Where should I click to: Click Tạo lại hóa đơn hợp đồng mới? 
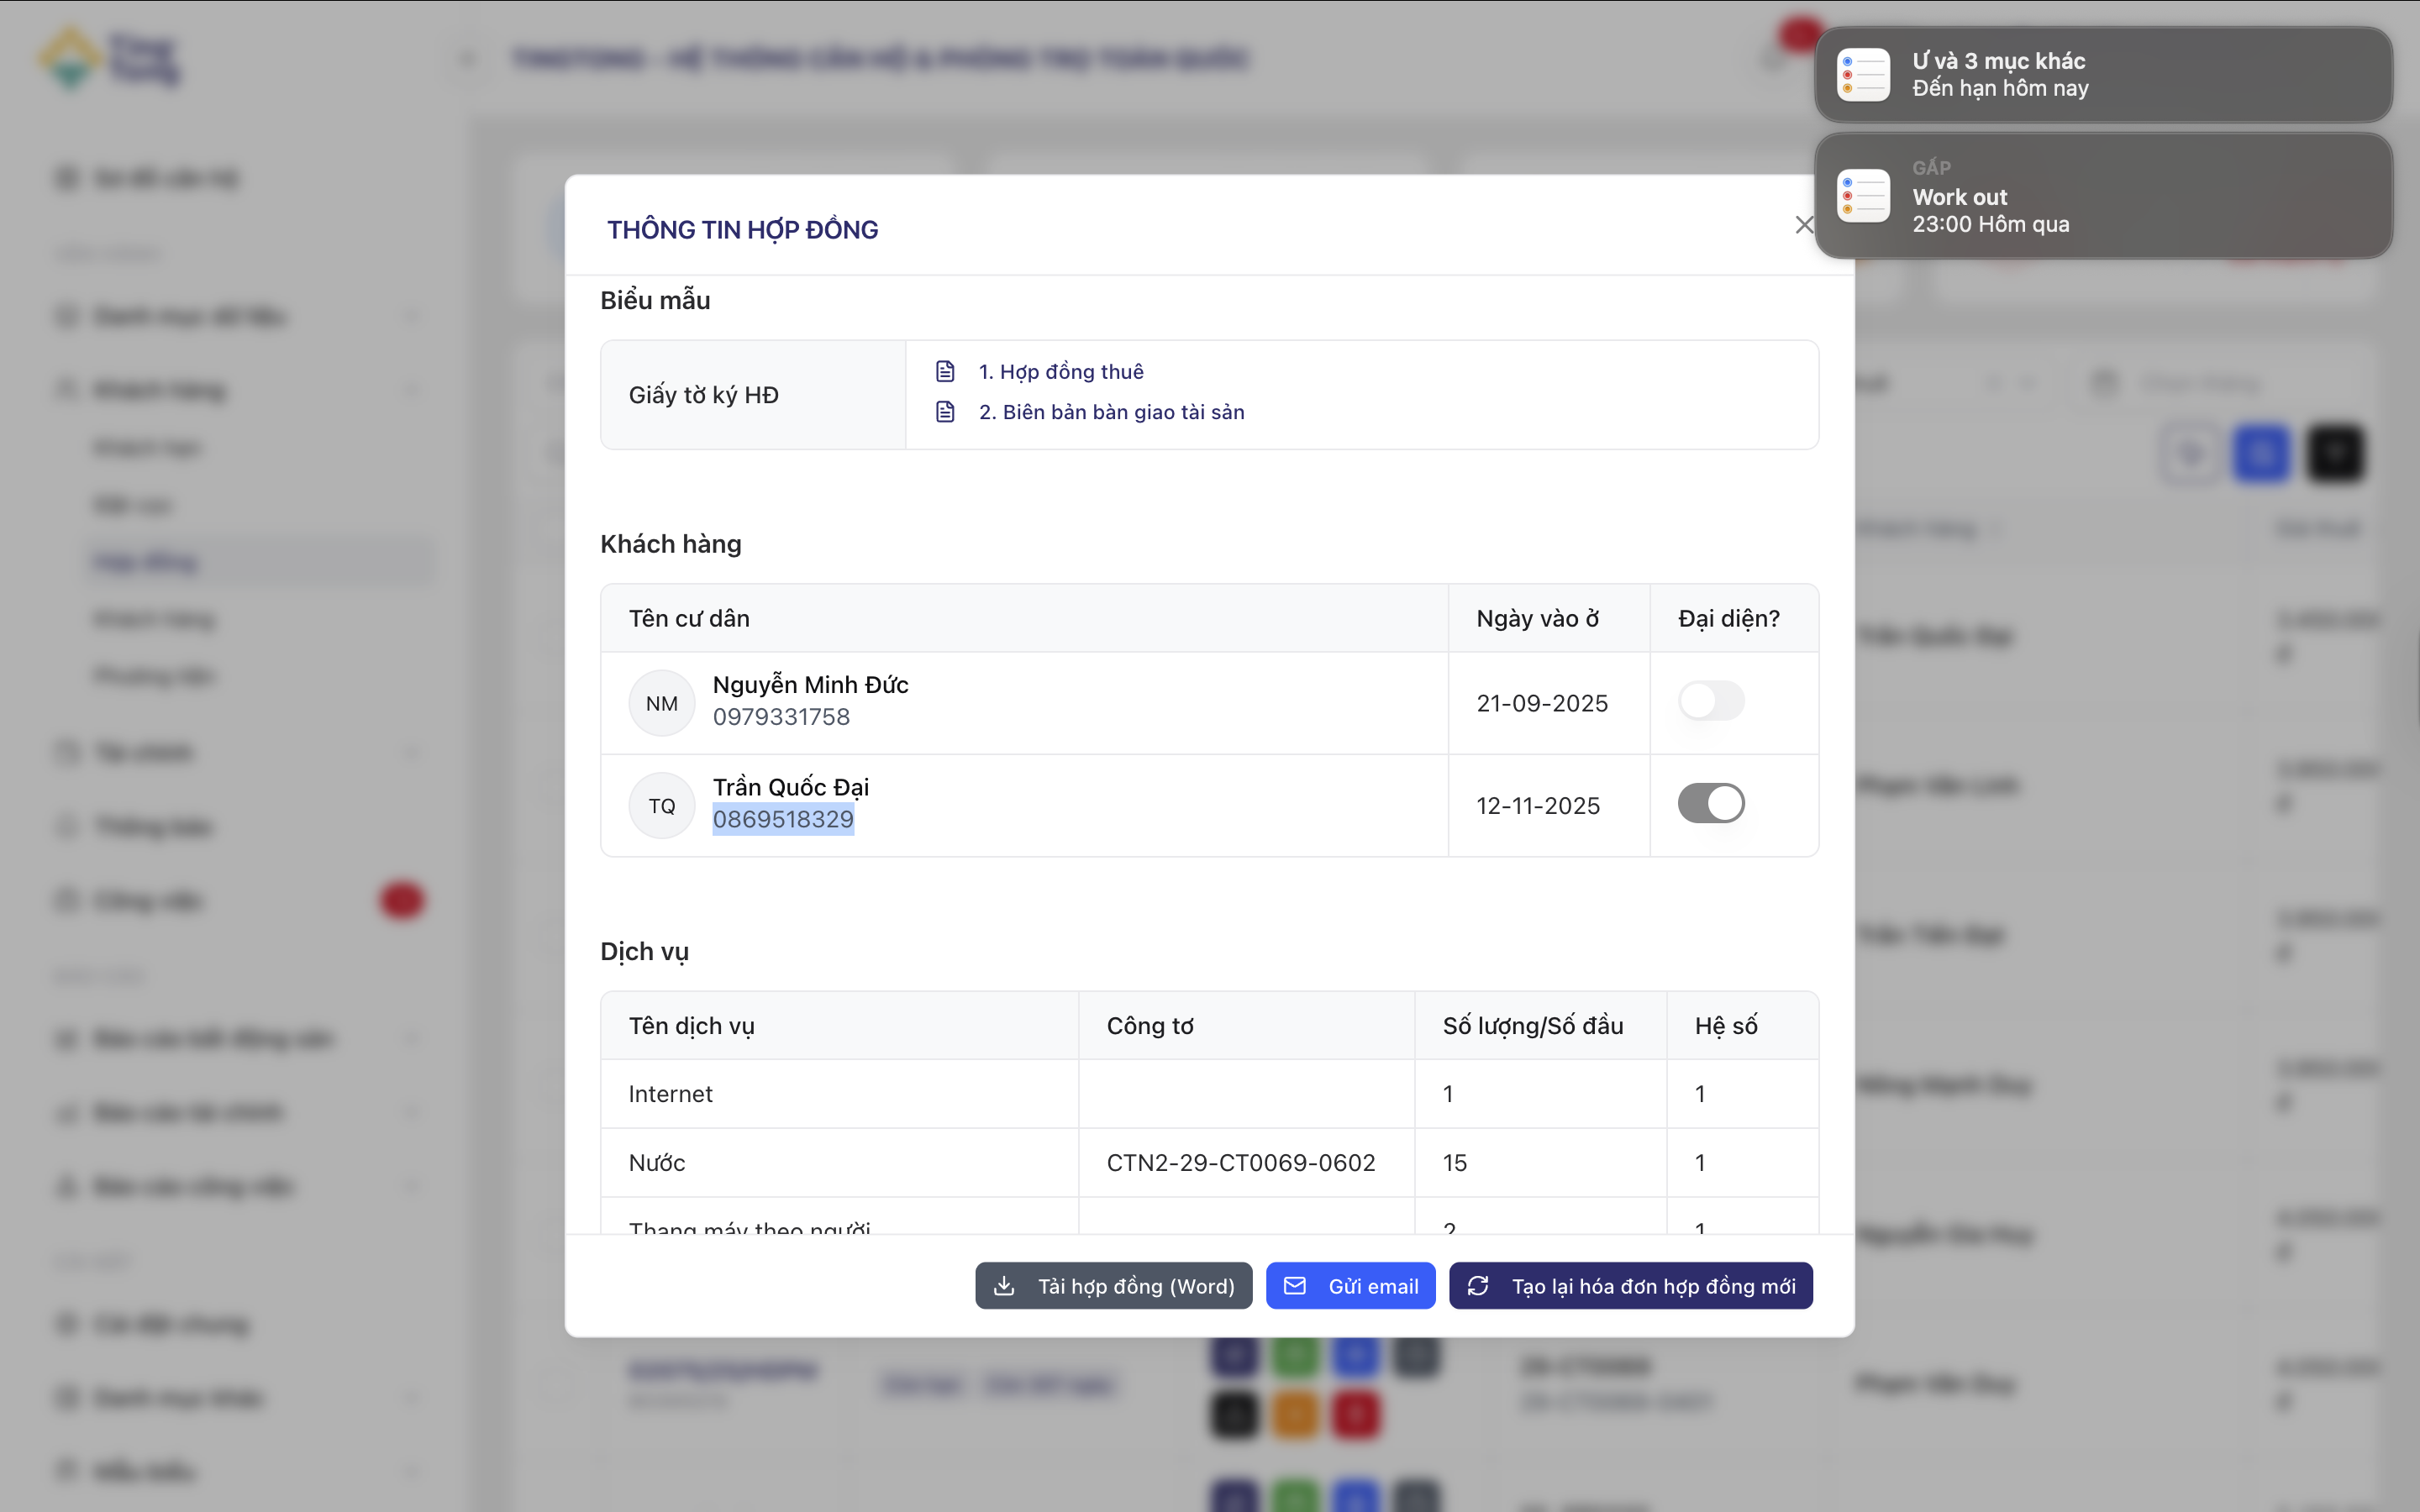tap(1652, 1286)
